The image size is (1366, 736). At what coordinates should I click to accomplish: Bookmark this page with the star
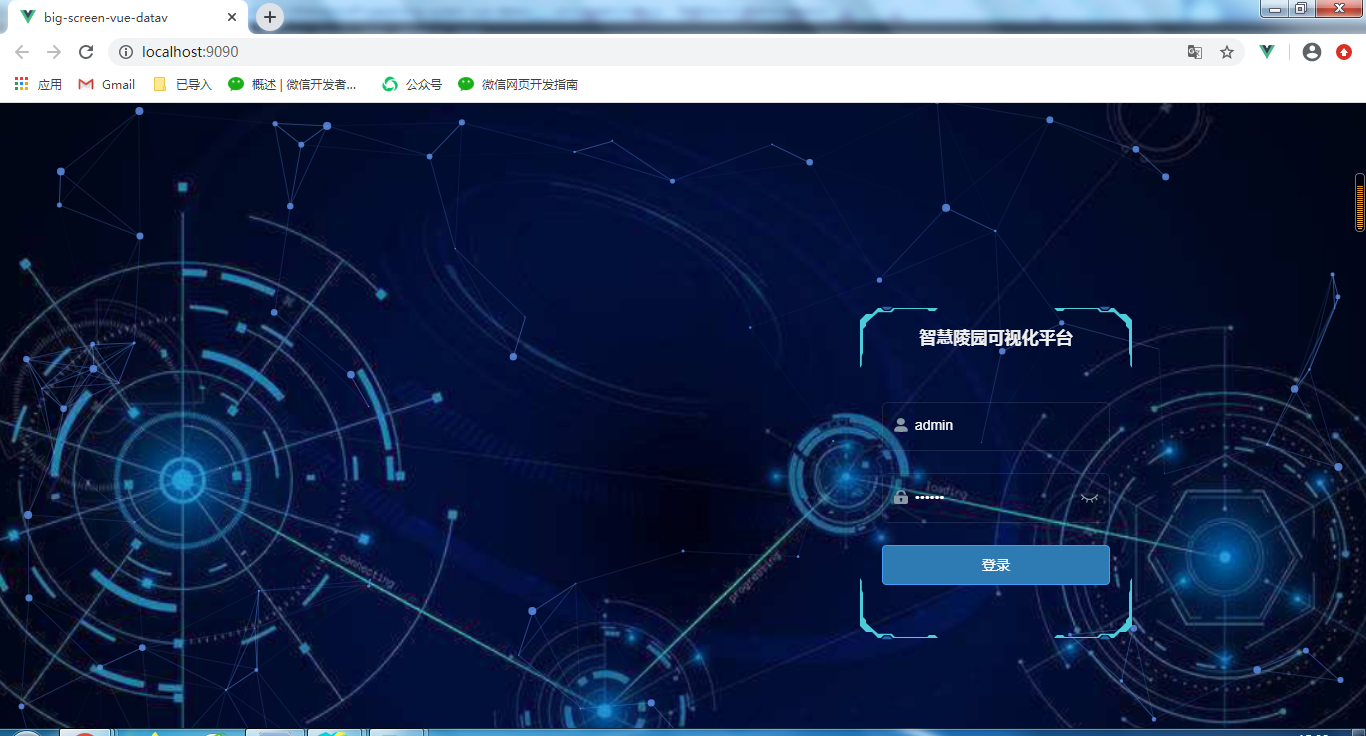click(x=1227, y=52)
